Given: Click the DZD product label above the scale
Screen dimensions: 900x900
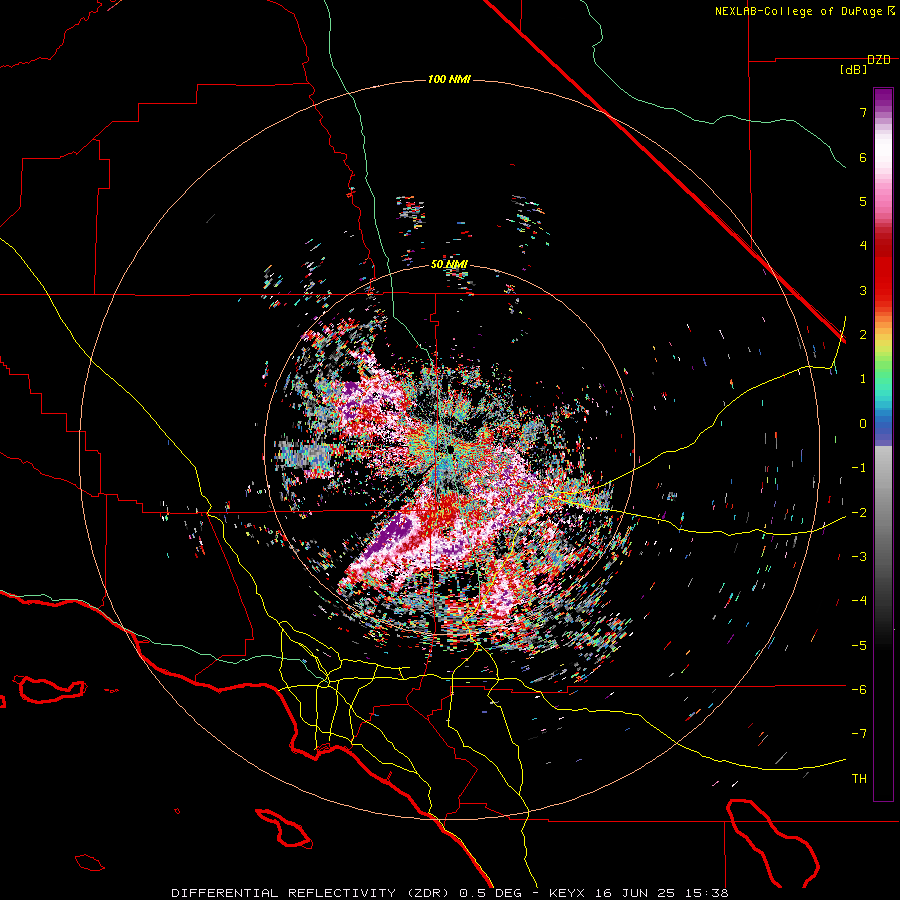Looking at the screenshot, I should coord(879,60).
